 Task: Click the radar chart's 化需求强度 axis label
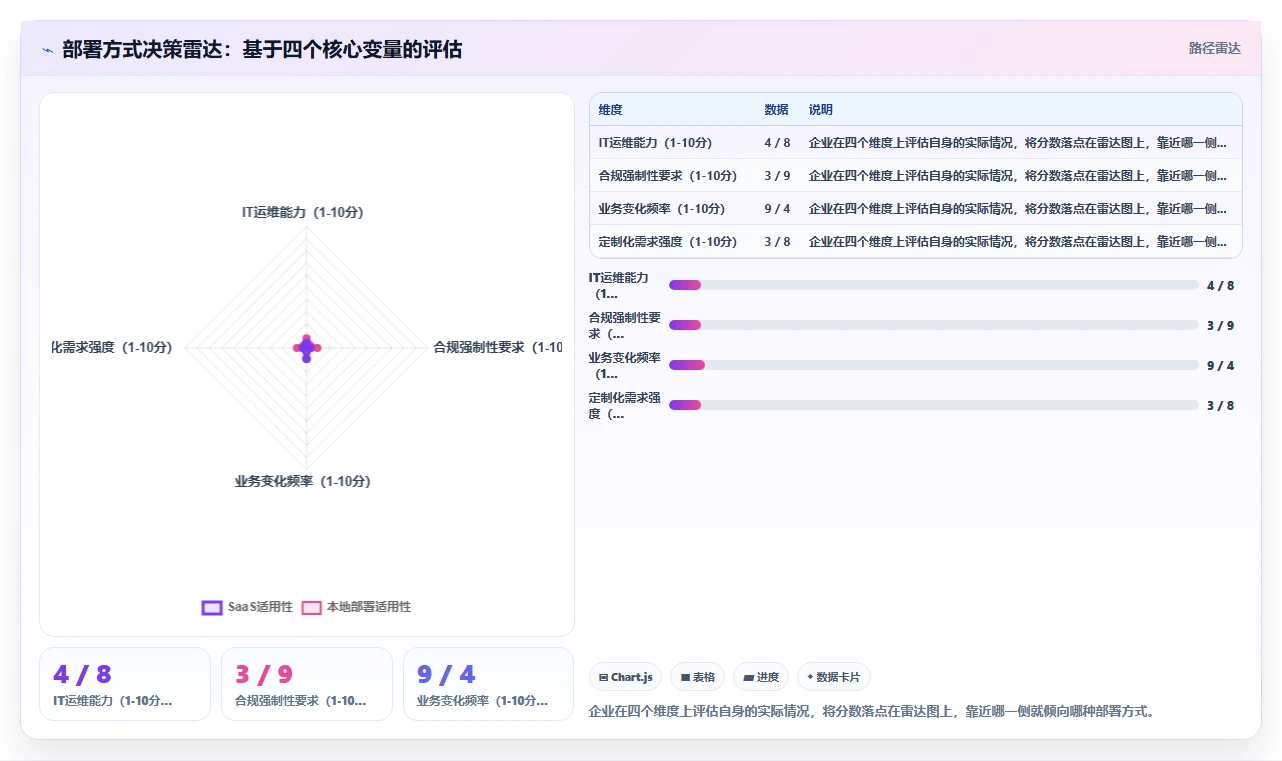[x=112, y=347]
